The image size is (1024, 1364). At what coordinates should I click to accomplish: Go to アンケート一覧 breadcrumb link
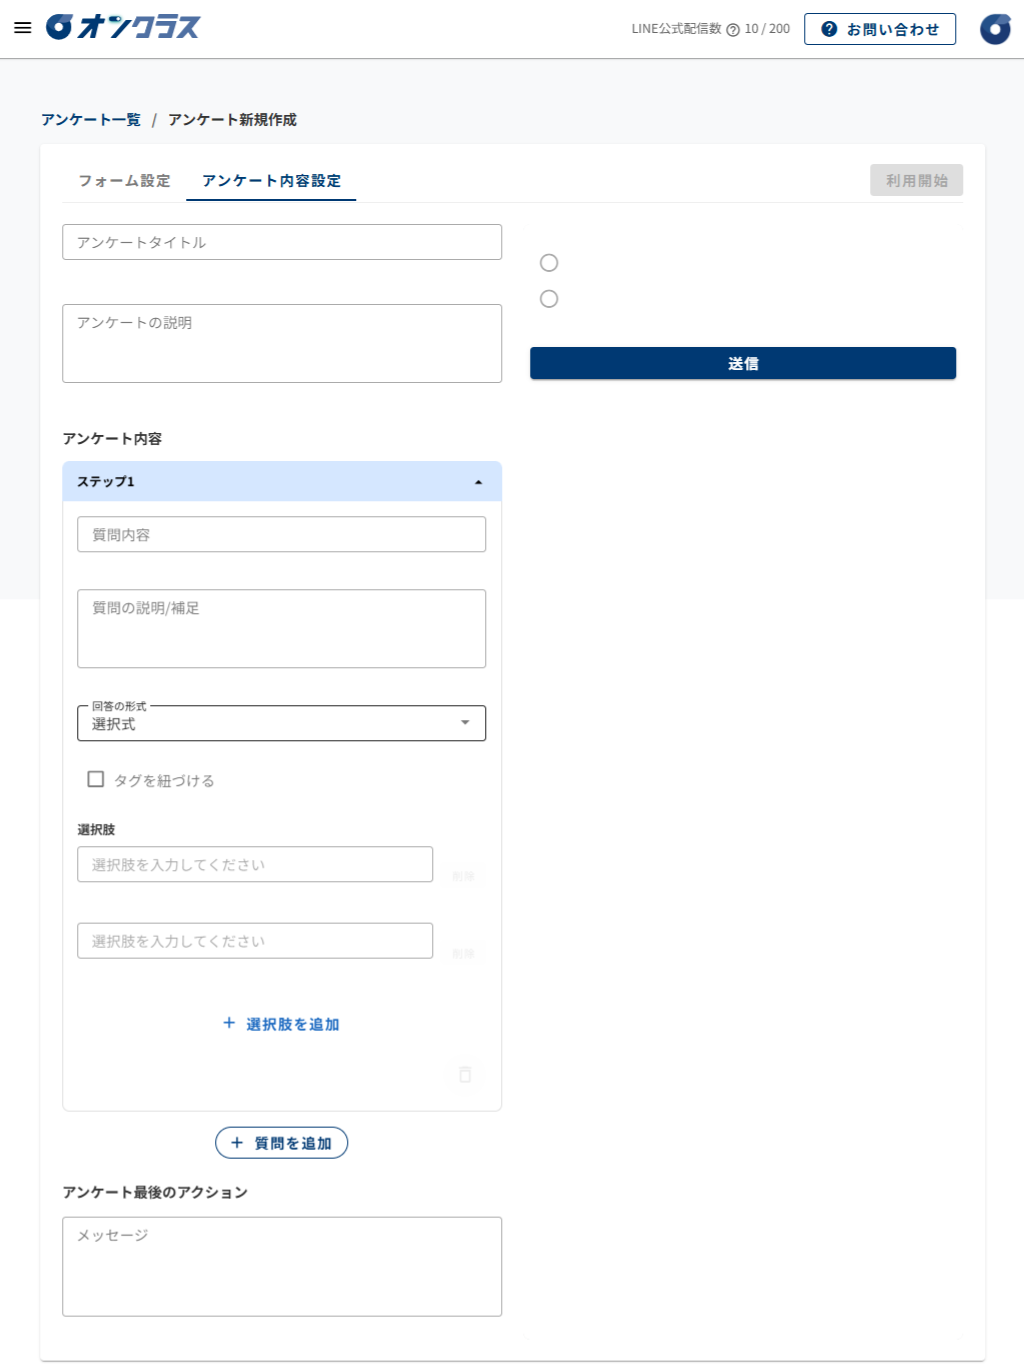[x=91, y=120]
